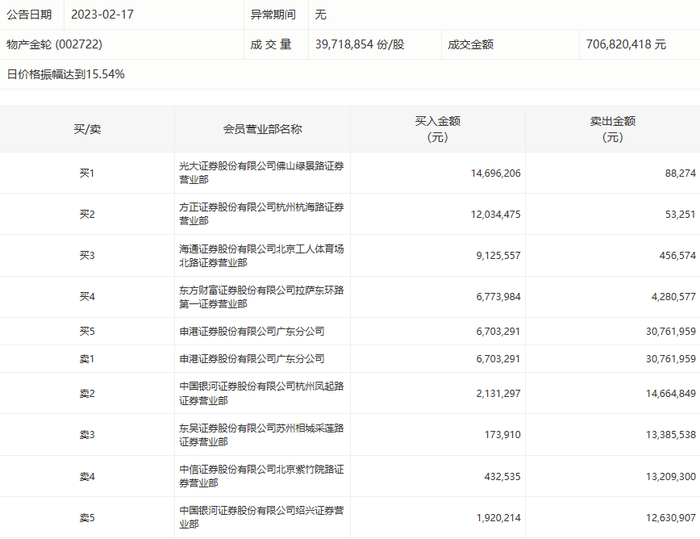Click 中国银河证券股份有限公司绍兴证券营业部

(262, 517)
